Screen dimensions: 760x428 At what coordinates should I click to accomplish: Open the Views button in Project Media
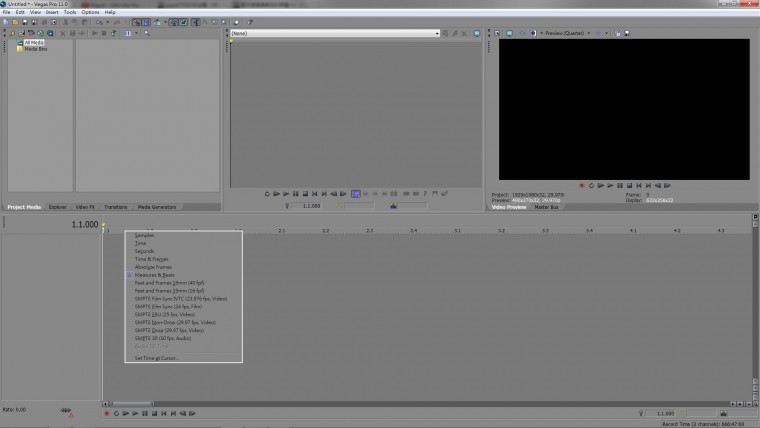point(128,33)
